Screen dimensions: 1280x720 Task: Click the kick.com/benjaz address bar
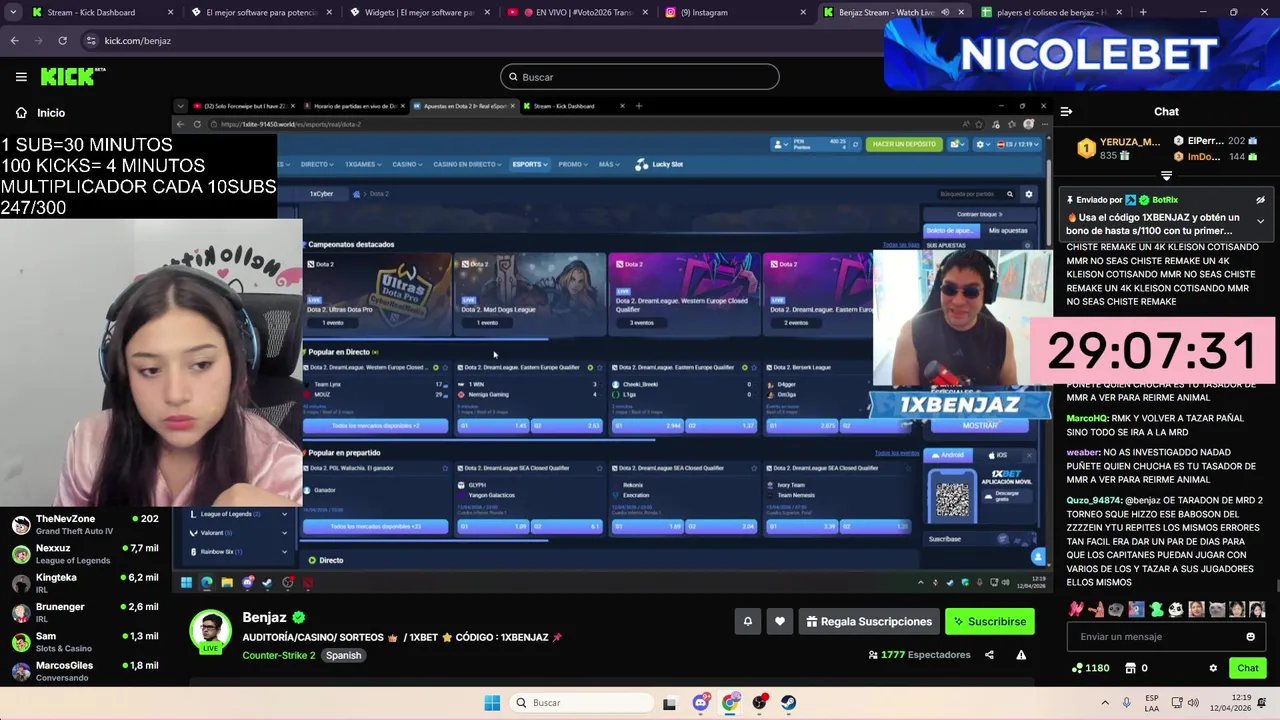(x=480, y=41)
